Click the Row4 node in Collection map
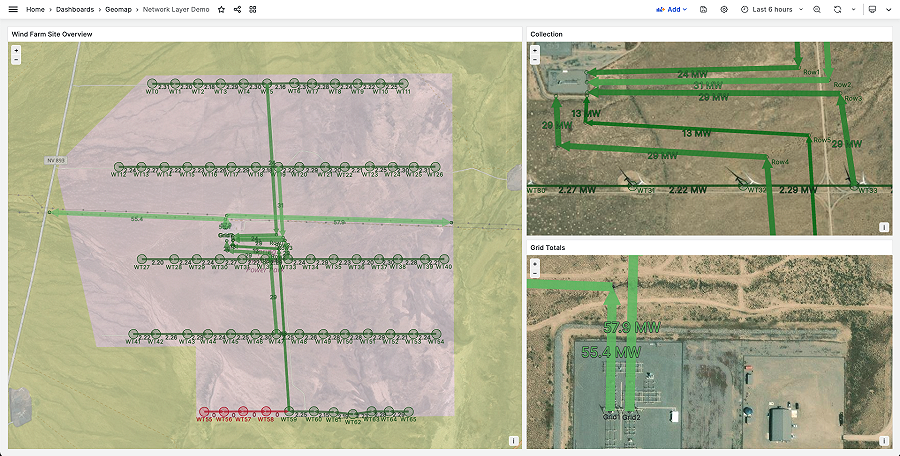The image size is (900, 456). point(767,157)
